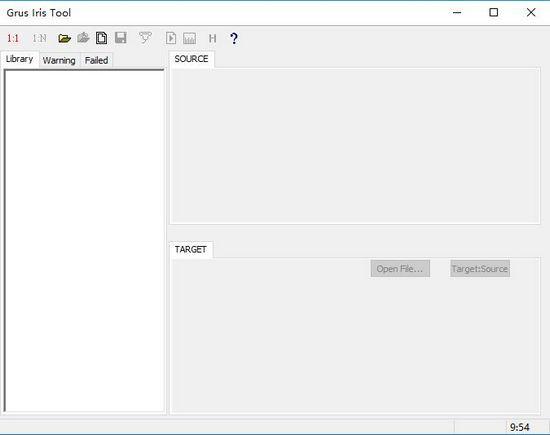Show the Failed tab
Screen dimensions: 550x435
point(96,60)
